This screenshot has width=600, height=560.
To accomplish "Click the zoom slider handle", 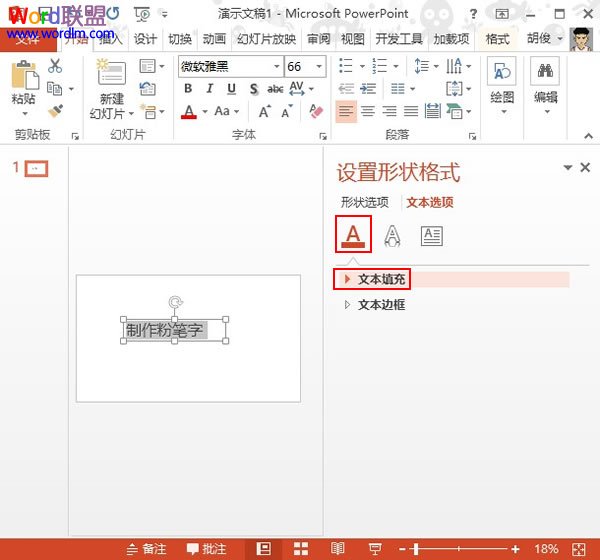I will click(416, 549).
